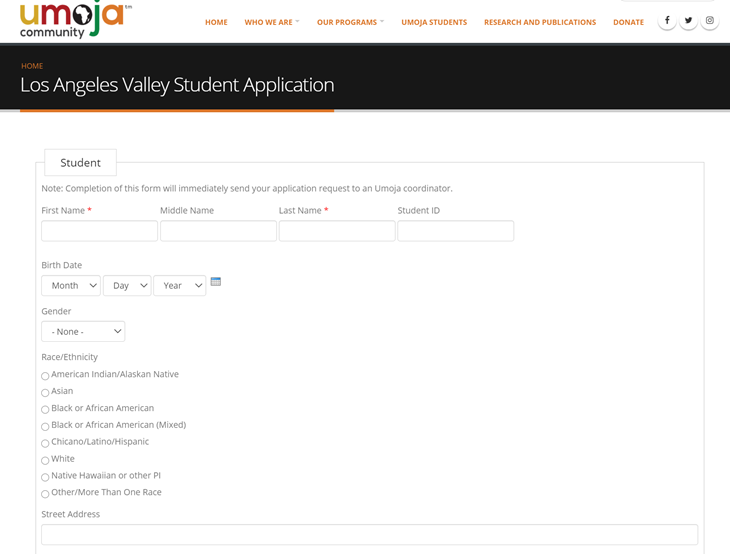This screenshot has height=554, width=730.
Task: Choose Black or African American radio button
Action: (x=45, y=410)
